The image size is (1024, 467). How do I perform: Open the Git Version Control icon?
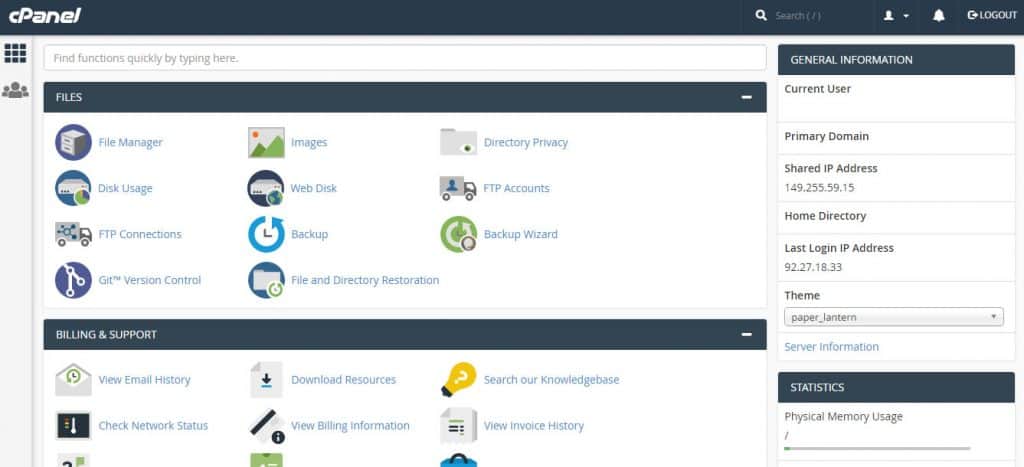point(73,280)
